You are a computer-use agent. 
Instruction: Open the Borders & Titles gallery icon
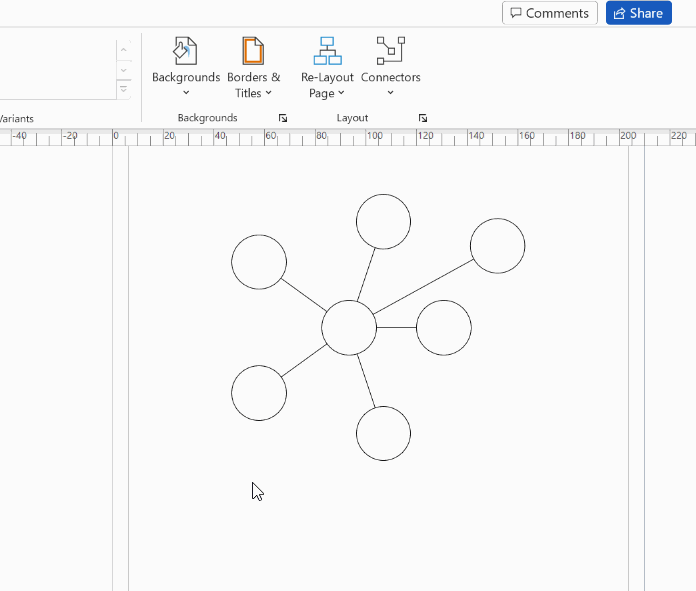point(253,51)
